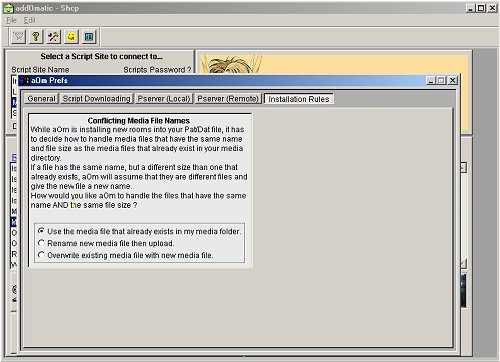500x362 pixels.
Task: Maximize the addOmatic main window
Action: (x=481, y=8)
